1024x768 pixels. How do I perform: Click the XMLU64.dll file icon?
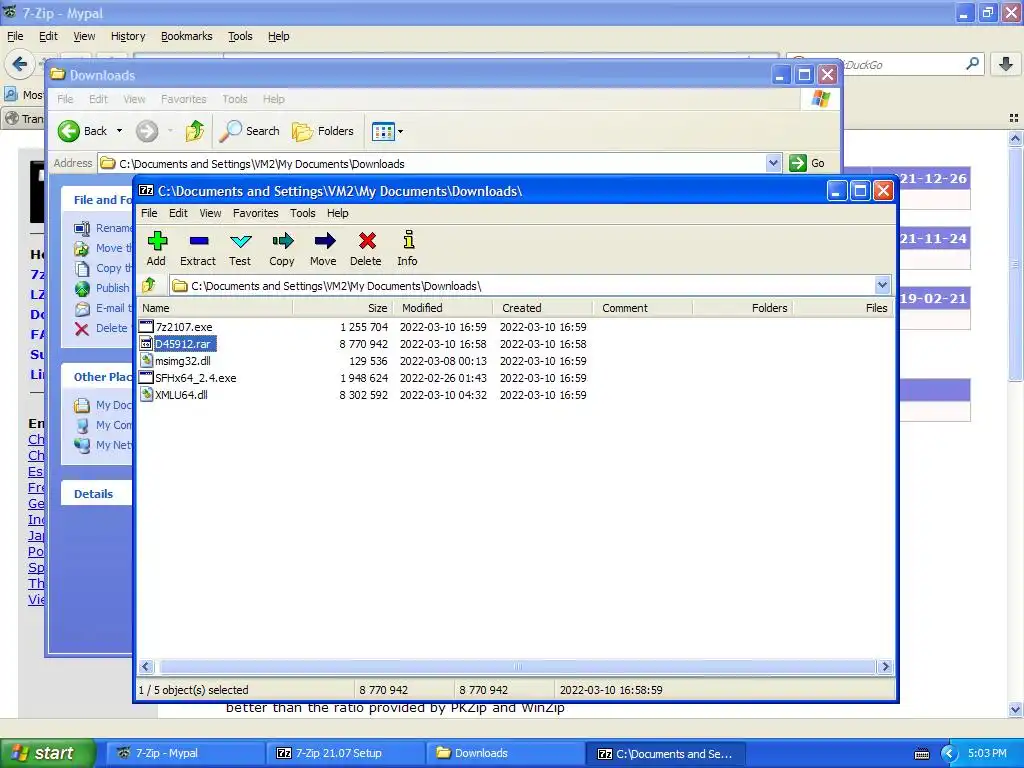pos(146,394)
